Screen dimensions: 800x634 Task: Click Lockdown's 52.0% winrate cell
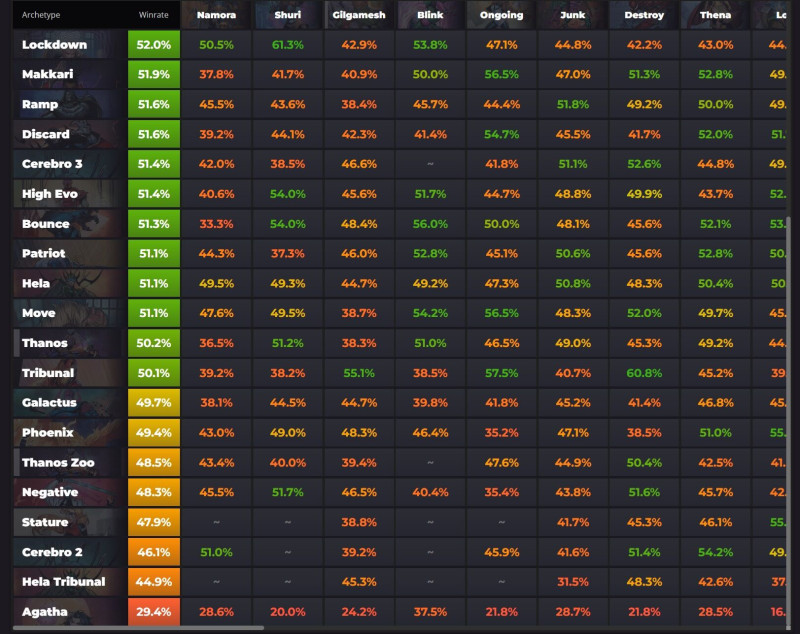pos(154,44)
